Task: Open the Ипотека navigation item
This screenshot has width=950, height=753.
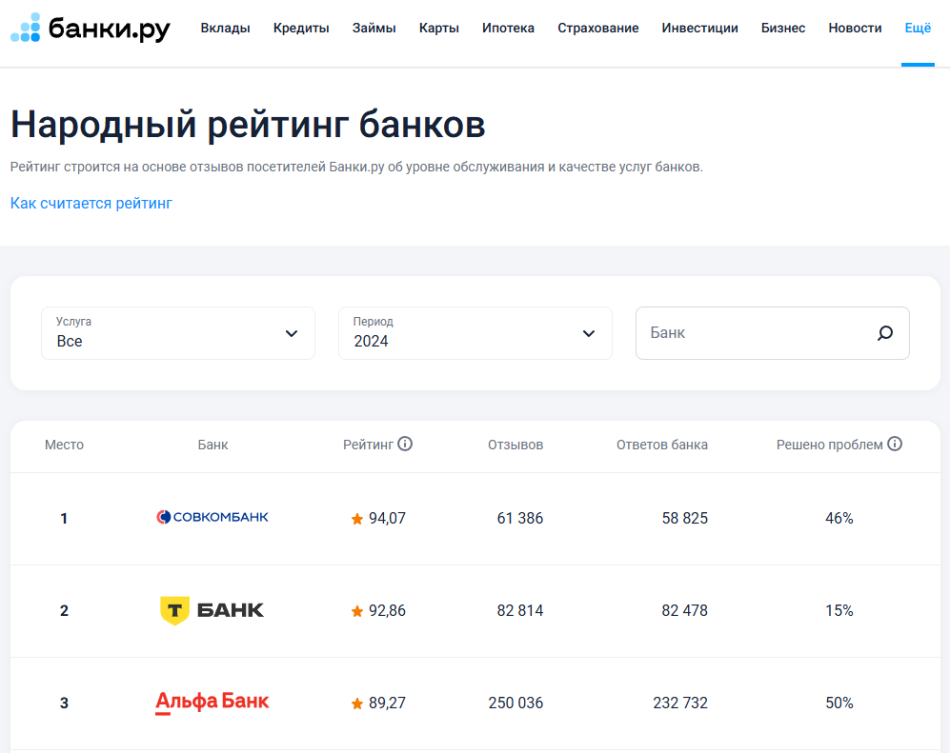Action: [508, 28]
